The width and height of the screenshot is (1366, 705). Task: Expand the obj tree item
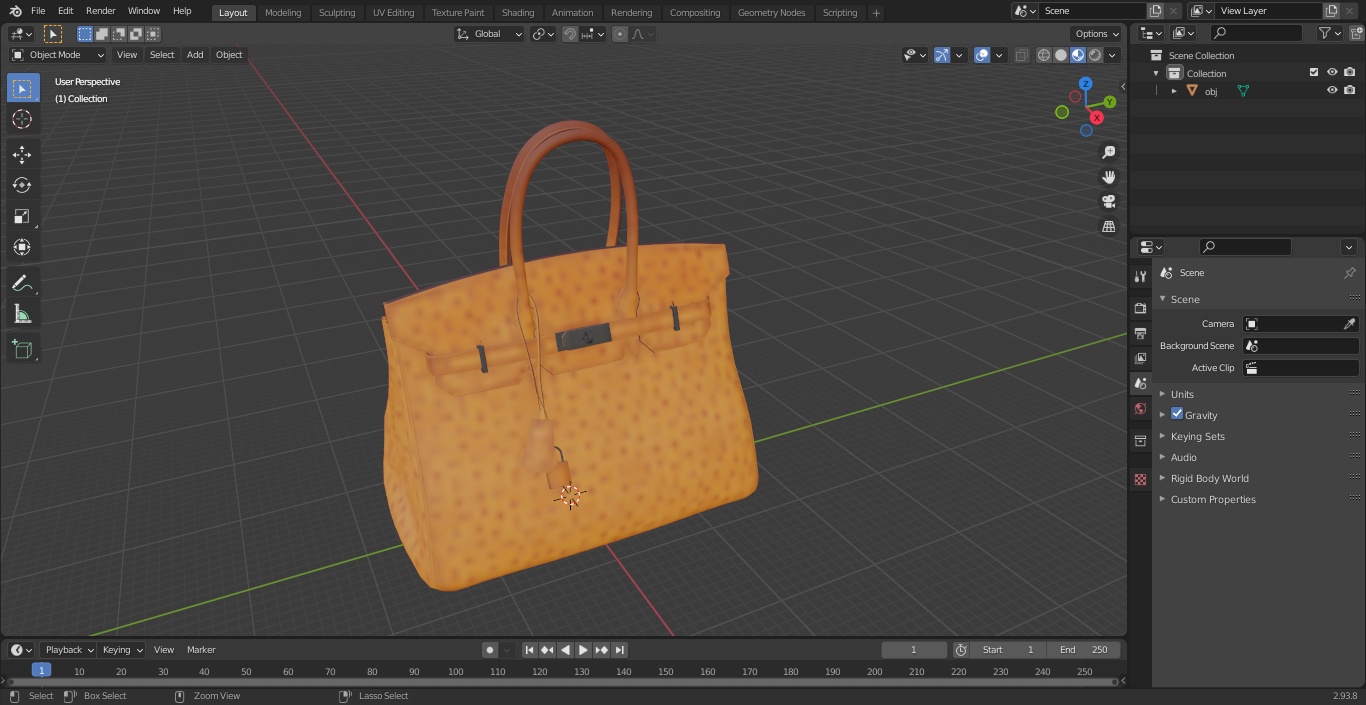pos(1174,91)
